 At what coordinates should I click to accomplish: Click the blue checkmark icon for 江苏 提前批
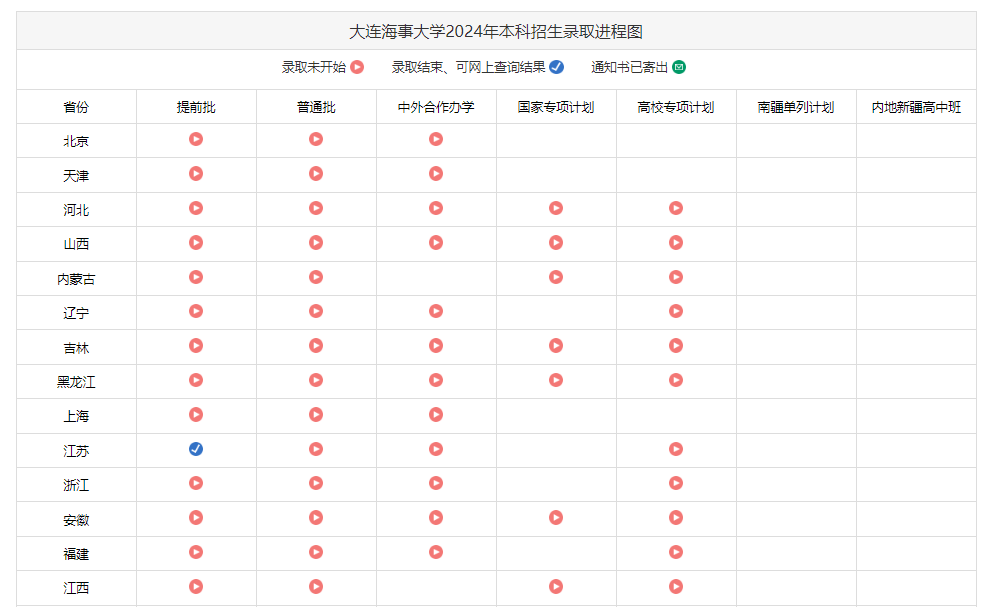tap(196, 449)
